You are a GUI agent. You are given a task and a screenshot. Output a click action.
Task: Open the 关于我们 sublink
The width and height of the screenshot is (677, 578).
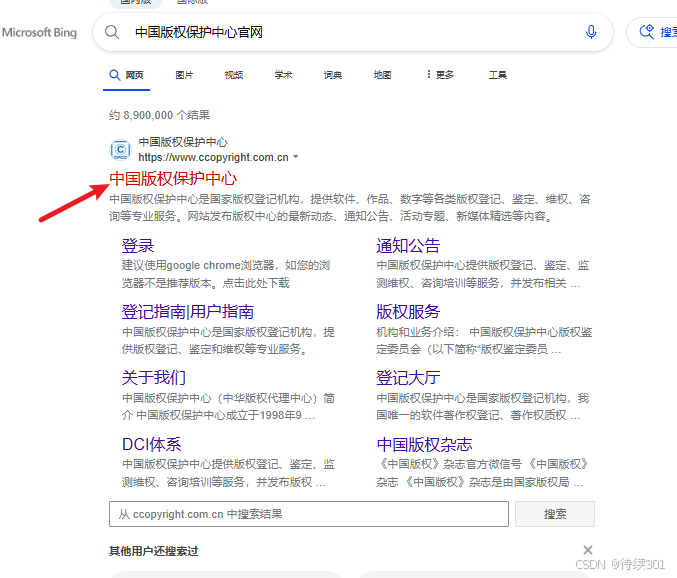[154, 378]
